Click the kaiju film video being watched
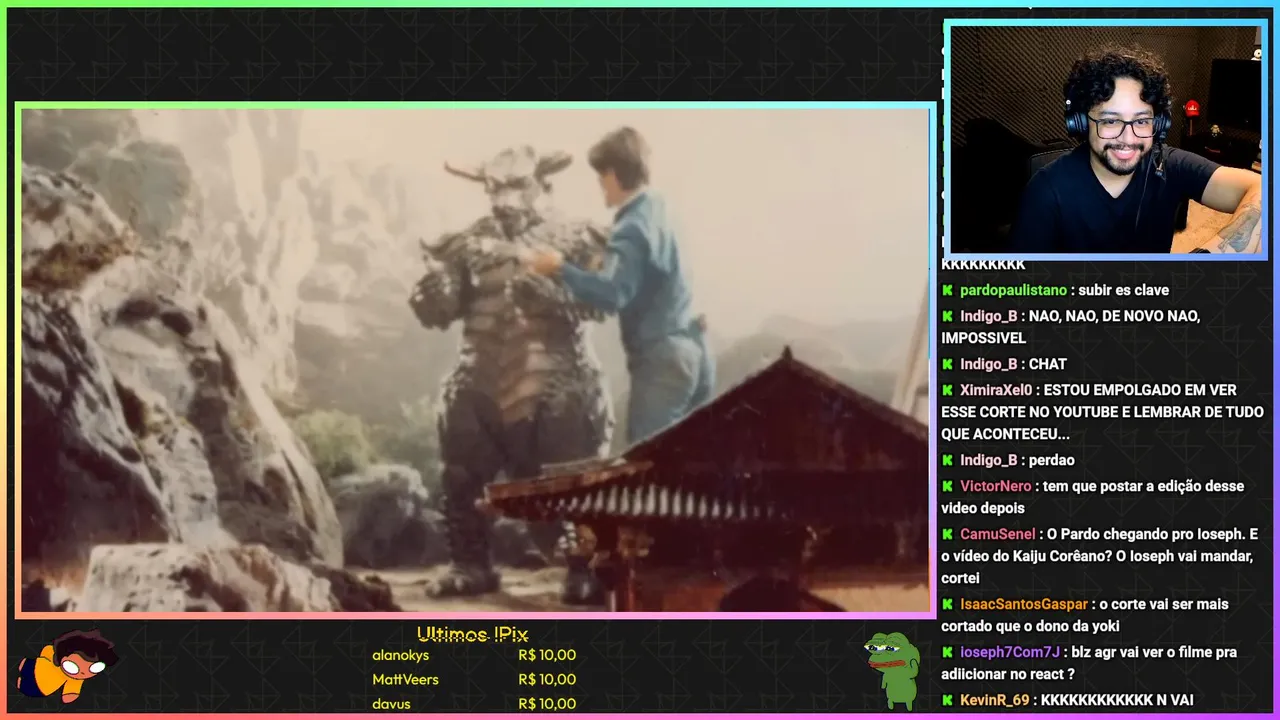 475,360
